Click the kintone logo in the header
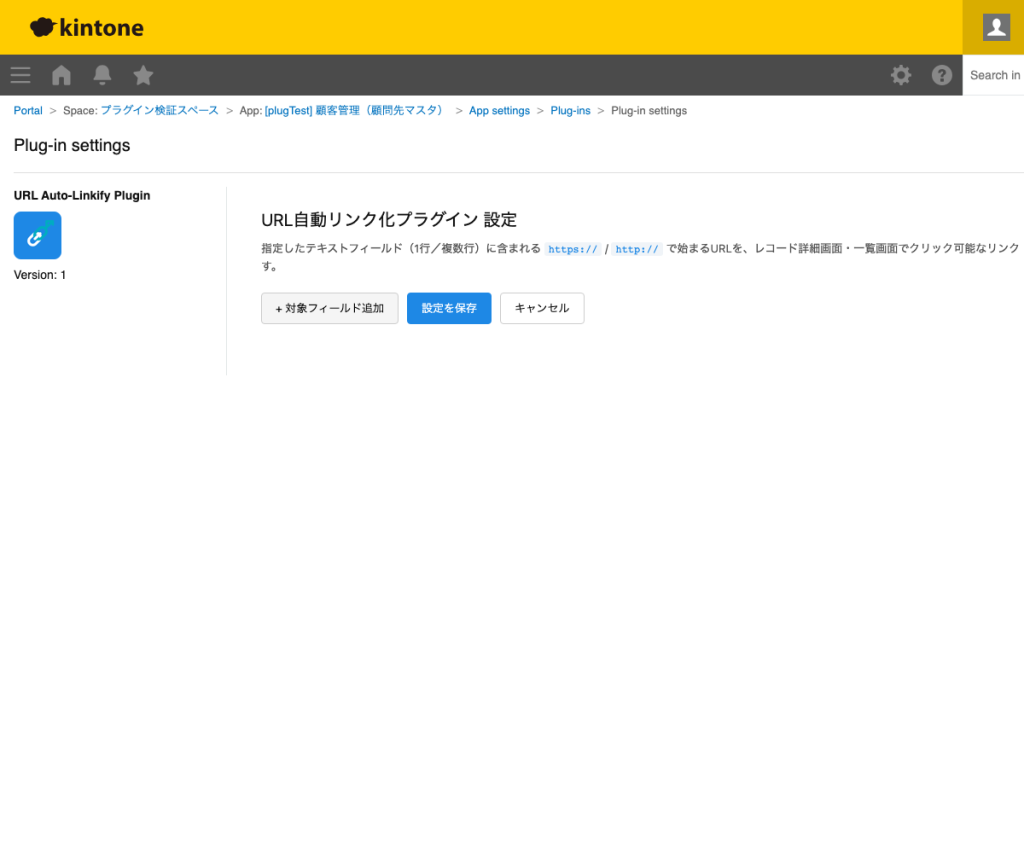 tap(86, 27)
